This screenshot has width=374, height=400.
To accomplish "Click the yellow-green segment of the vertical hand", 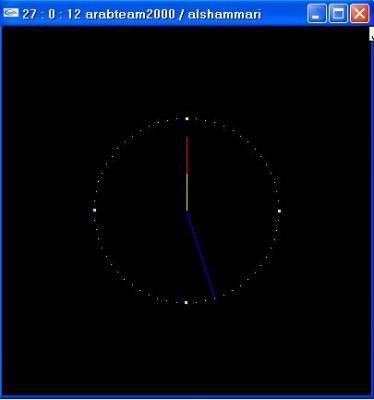I will pyautogui.click(x=187, y=193).
